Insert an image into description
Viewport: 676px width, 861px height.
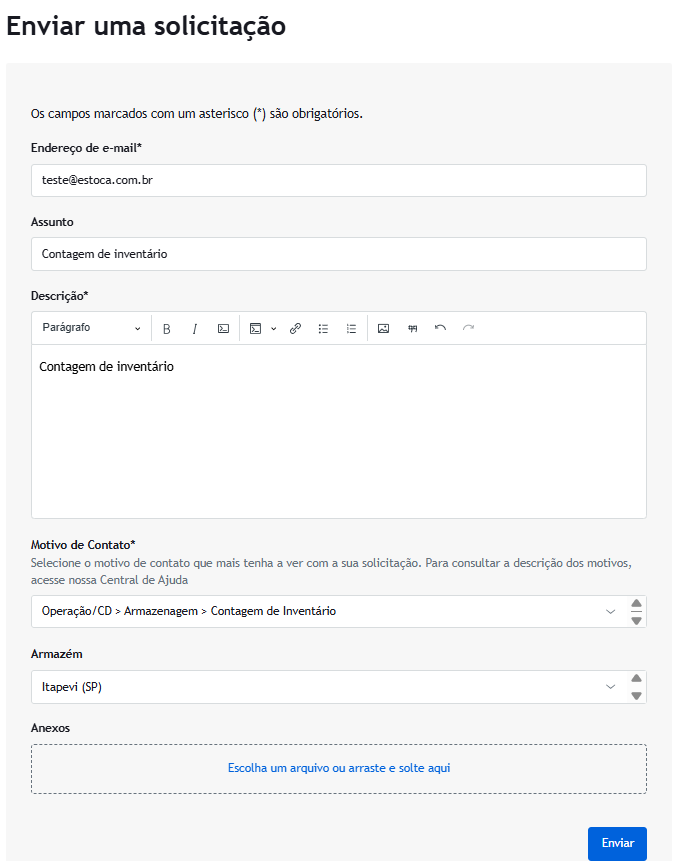point(383,328)
